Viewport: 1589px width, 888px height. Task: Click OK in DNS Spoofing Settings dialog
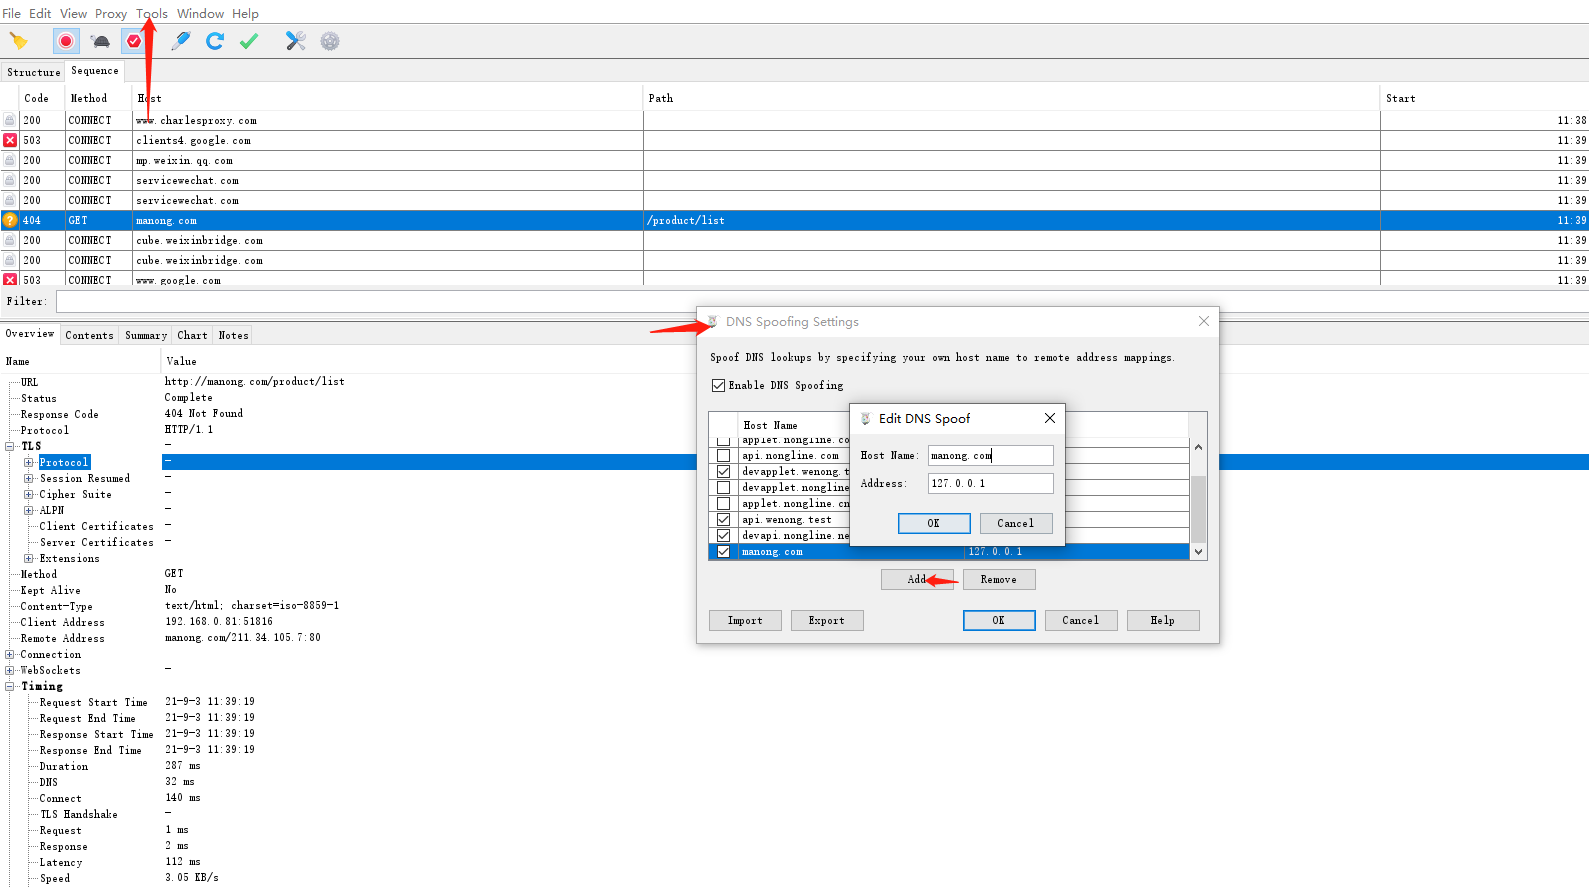tap(999, 620)
